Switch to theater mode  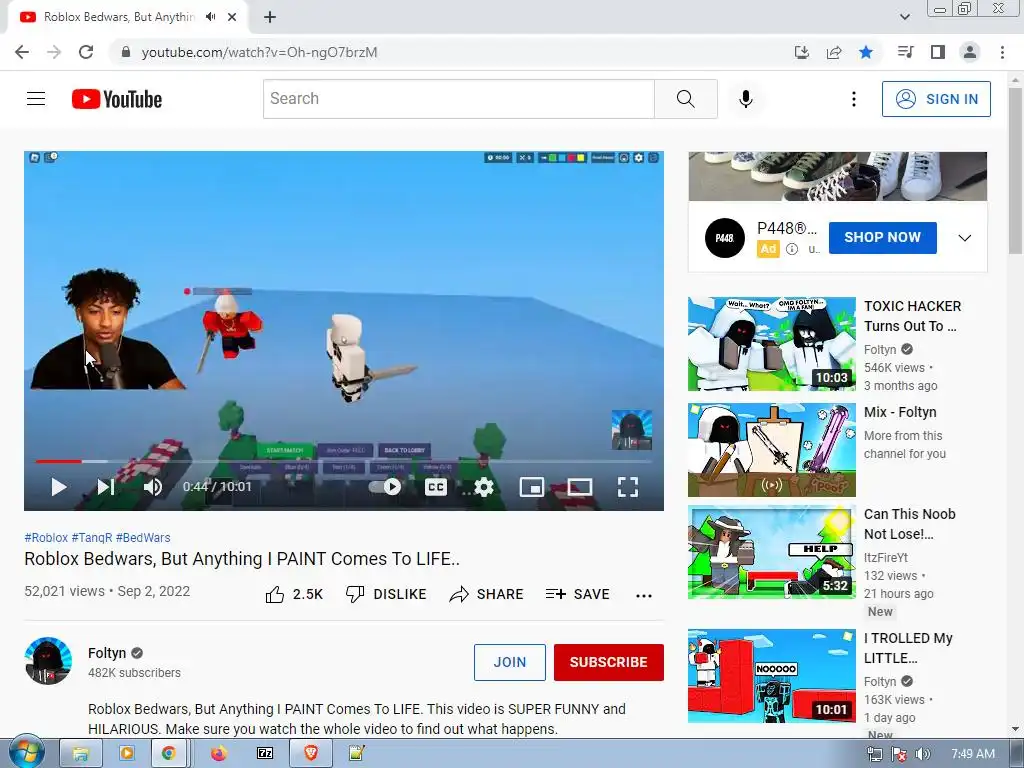tap(580, 487)
